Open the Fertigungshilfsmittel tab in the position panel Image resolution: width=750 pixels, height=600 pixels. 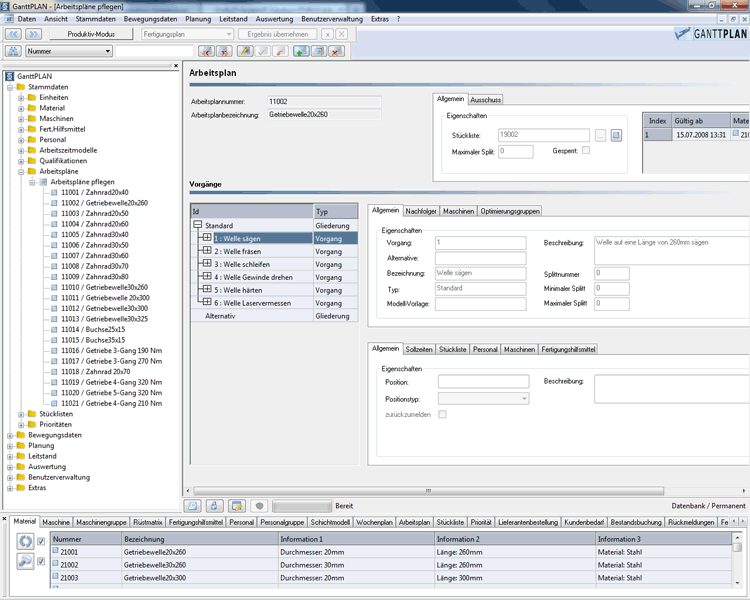pos(568,349)
